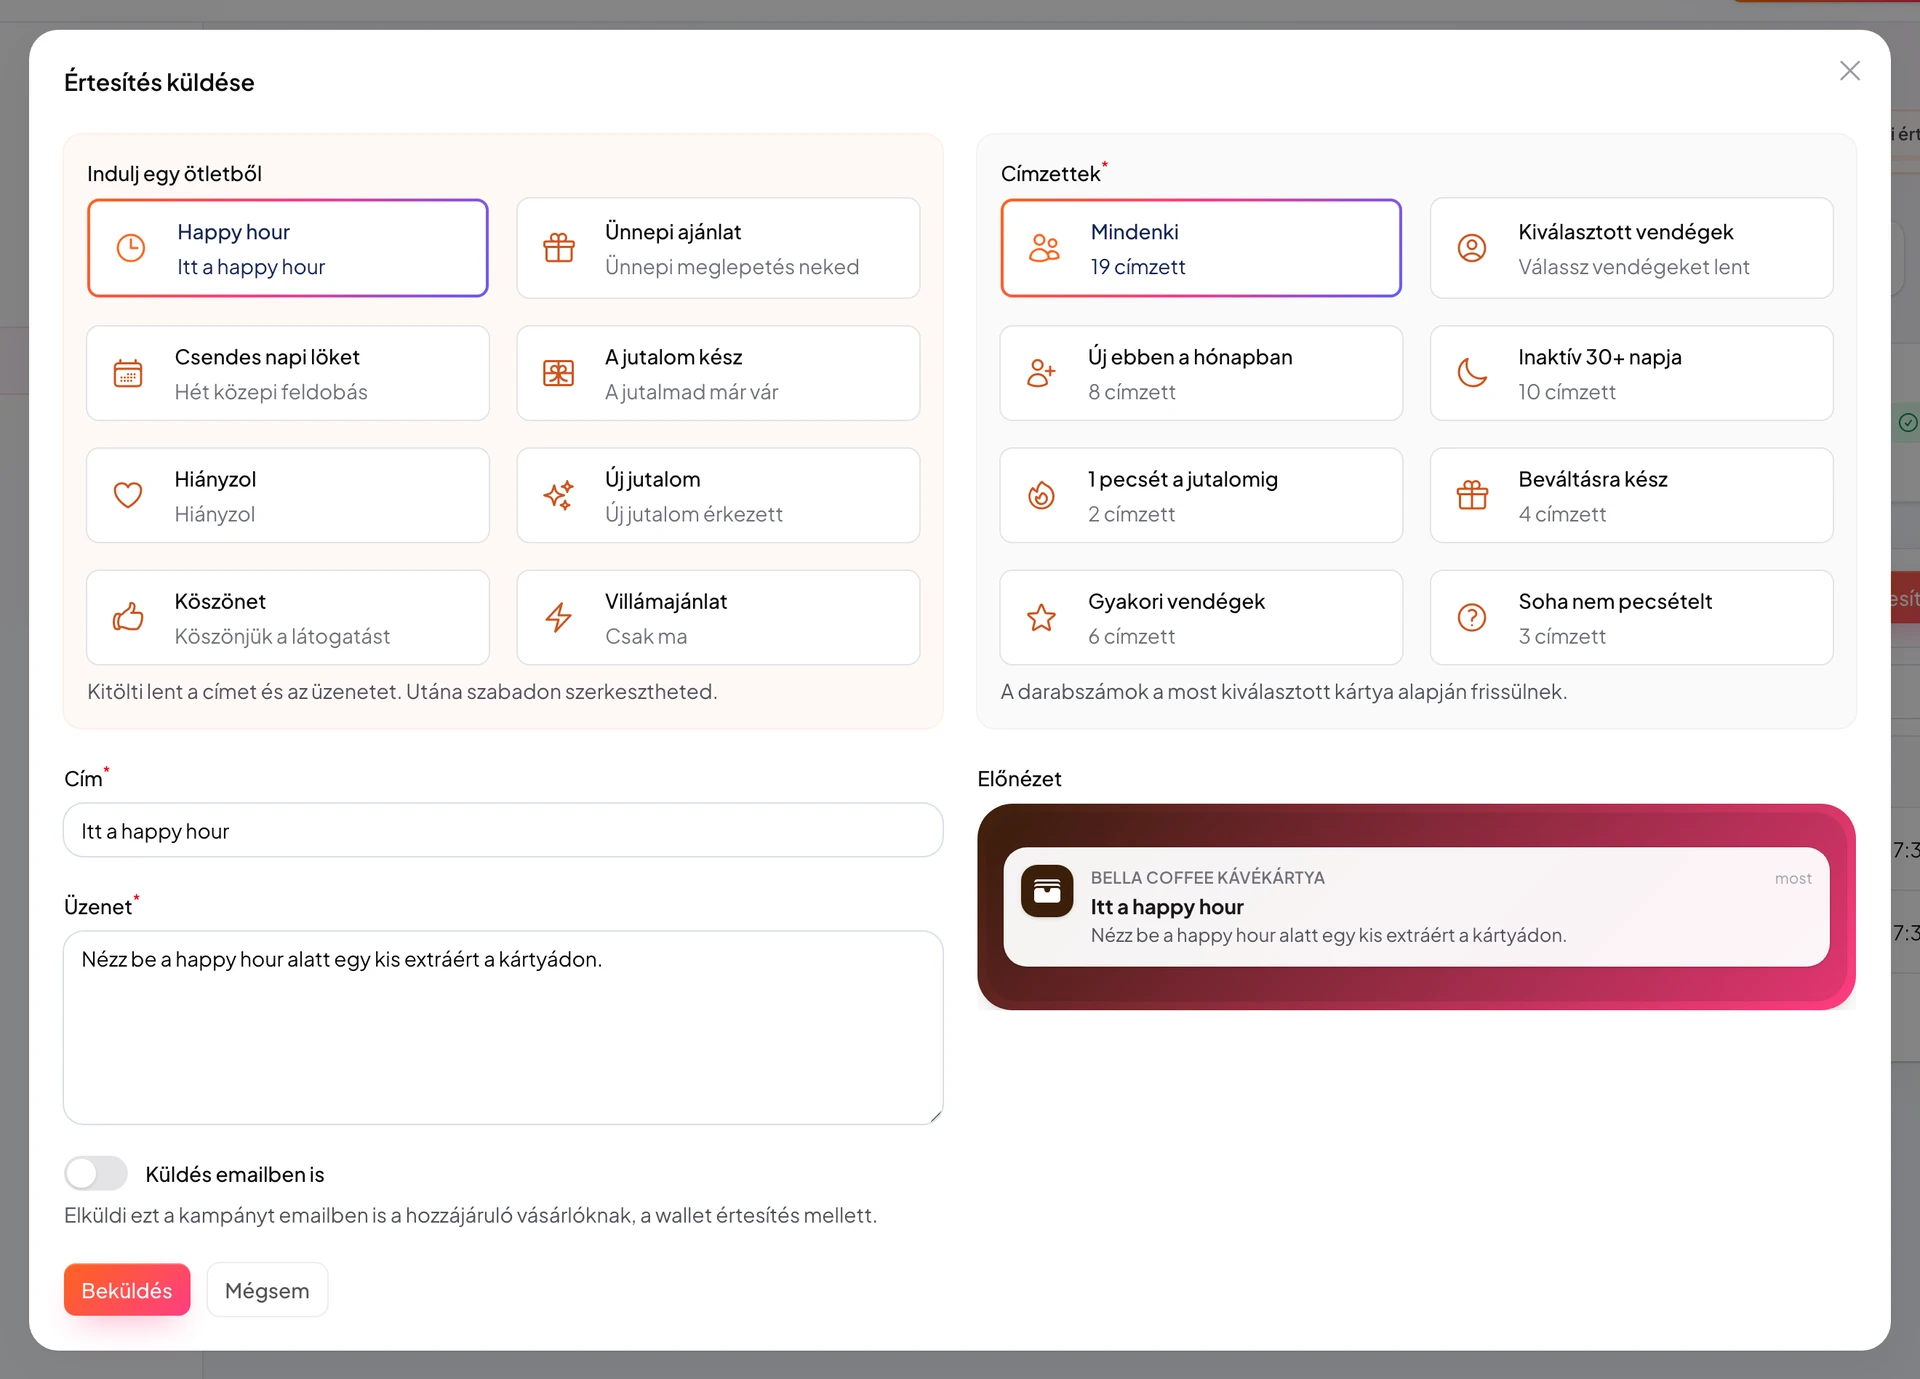The height and width of the screenshot is (1379, 1920).
Task: Close the Értesítés küldése dialog
Action: (x=1850, y=71)
